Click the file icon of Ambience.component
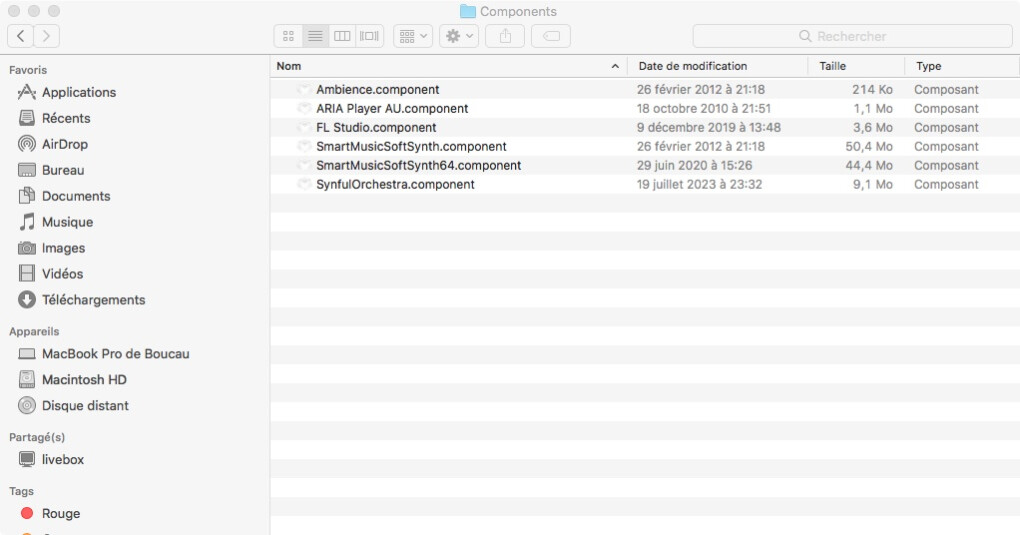Image resolution: width=1020 pixels, height=535 pixels. coord(304,89)
